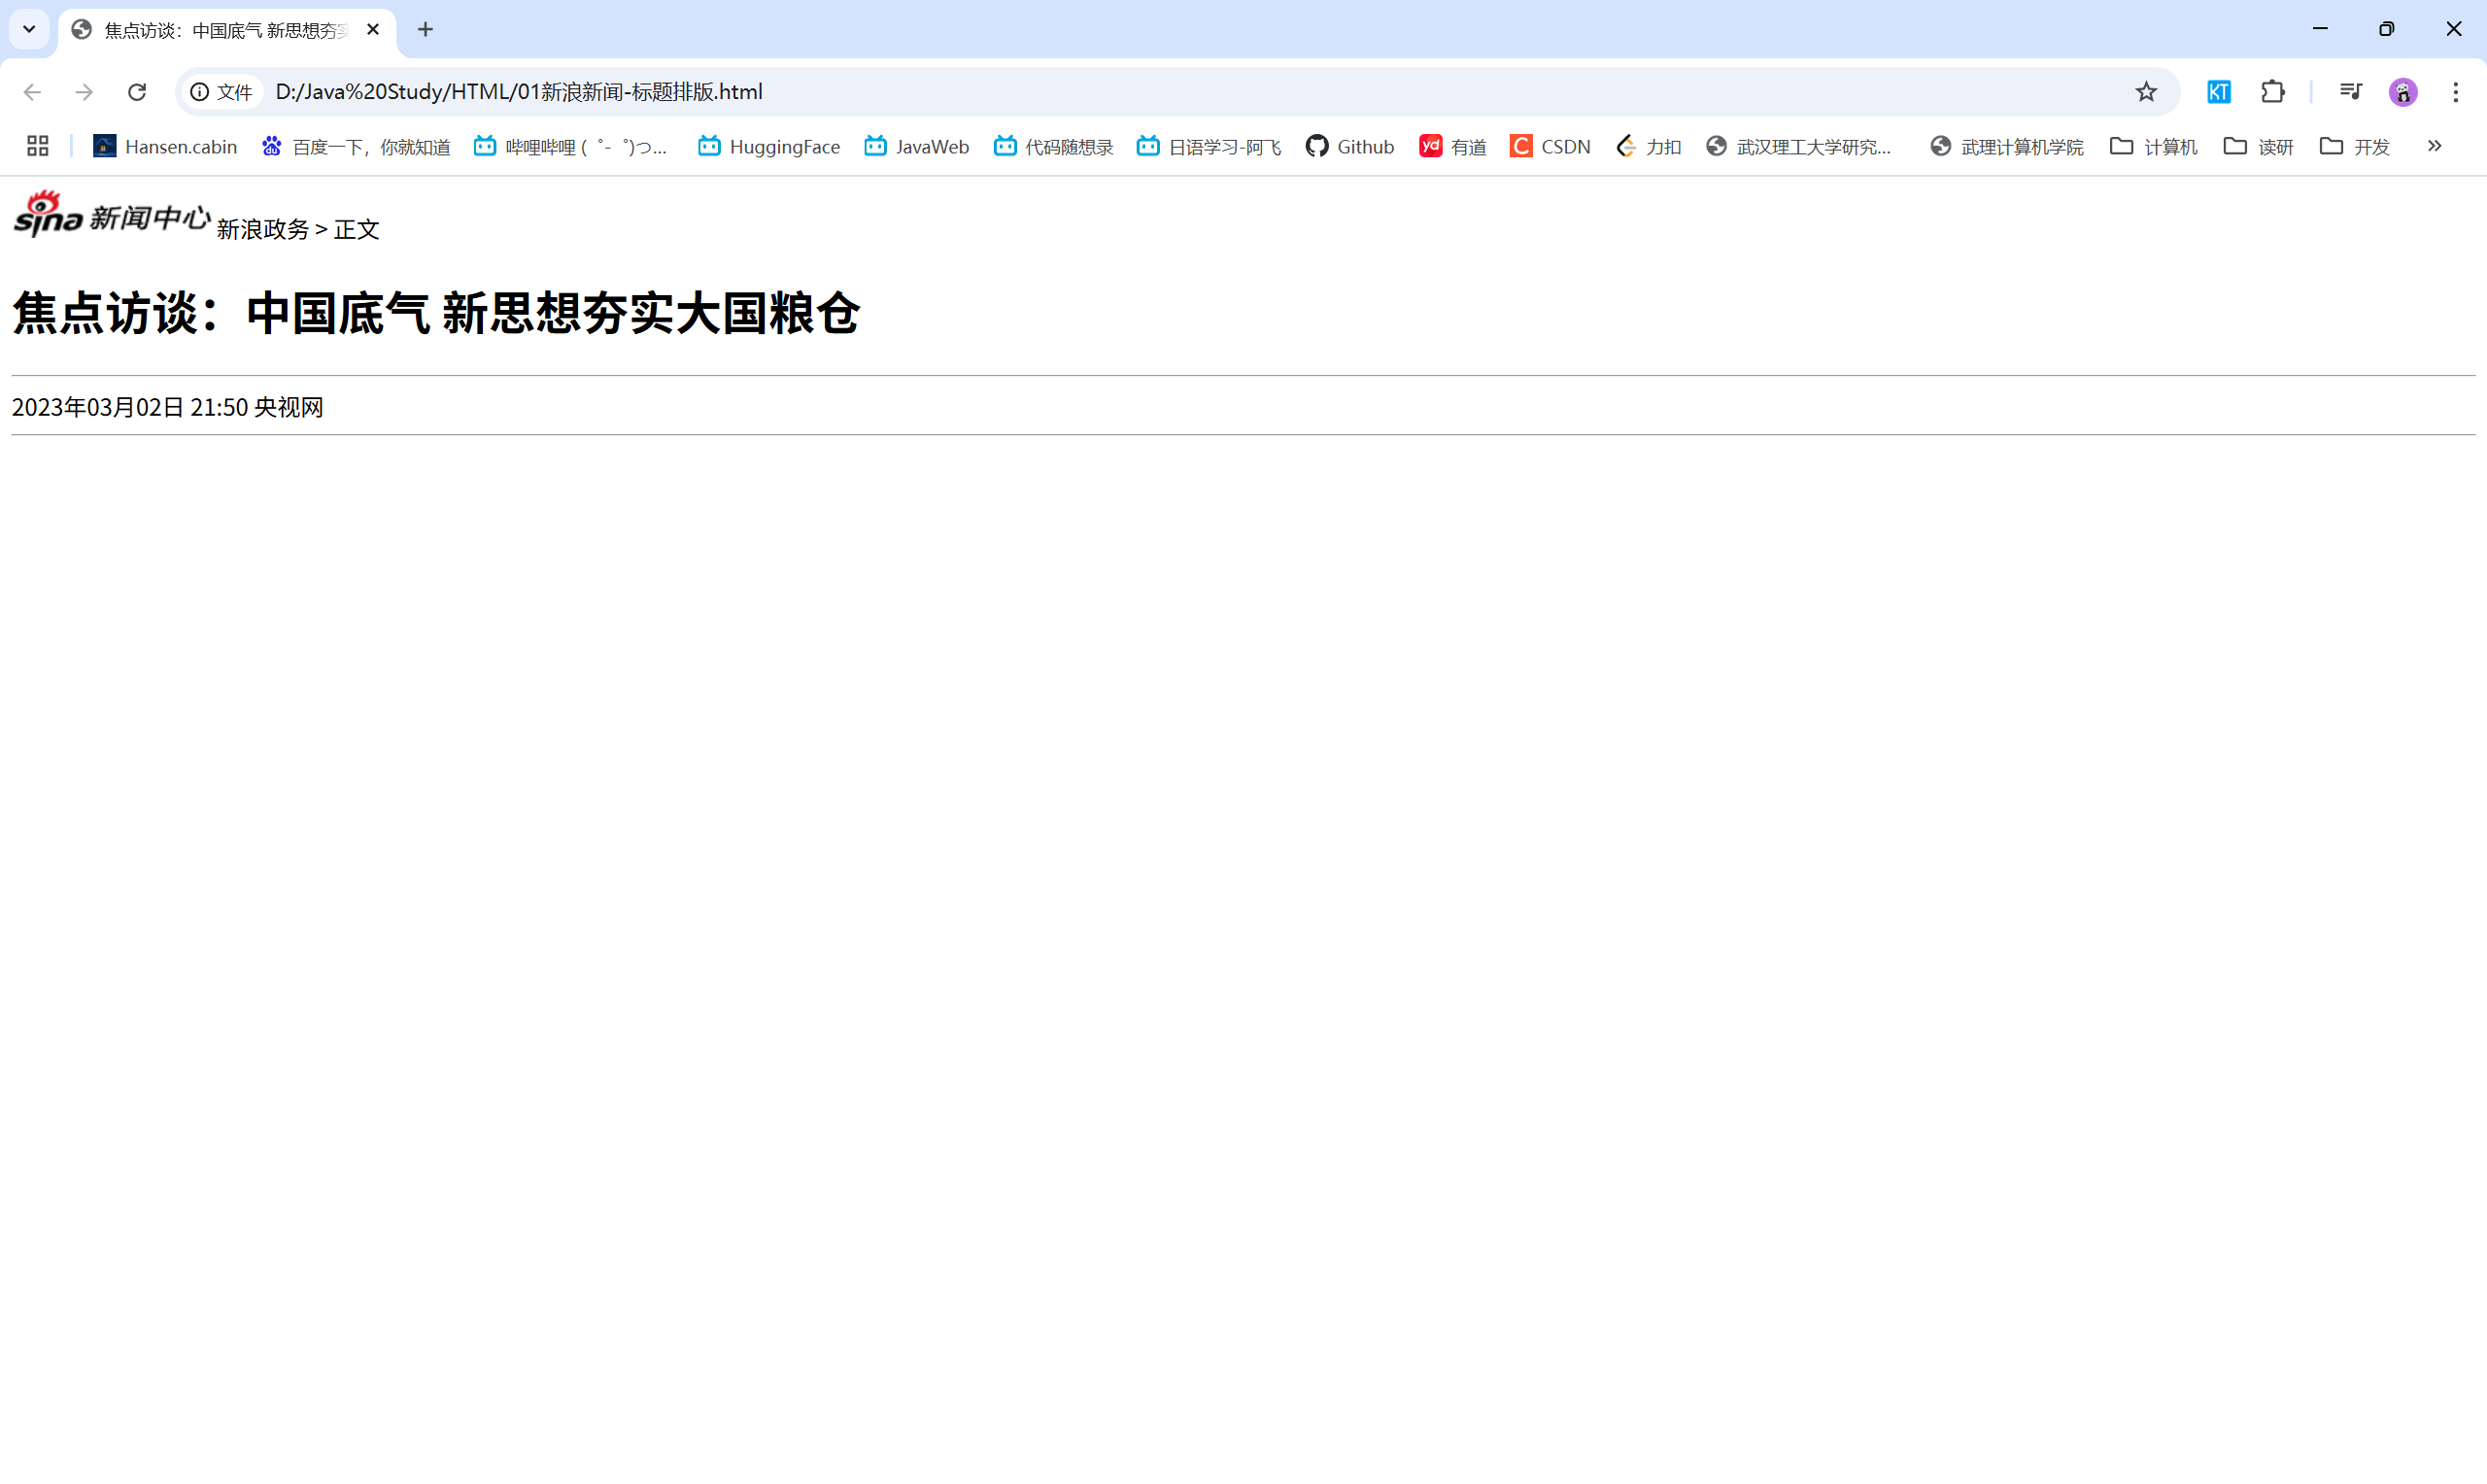Click the Sina 新闻中心 logo
Screen dimensions: 2487x1484
(x=110, y=213)
